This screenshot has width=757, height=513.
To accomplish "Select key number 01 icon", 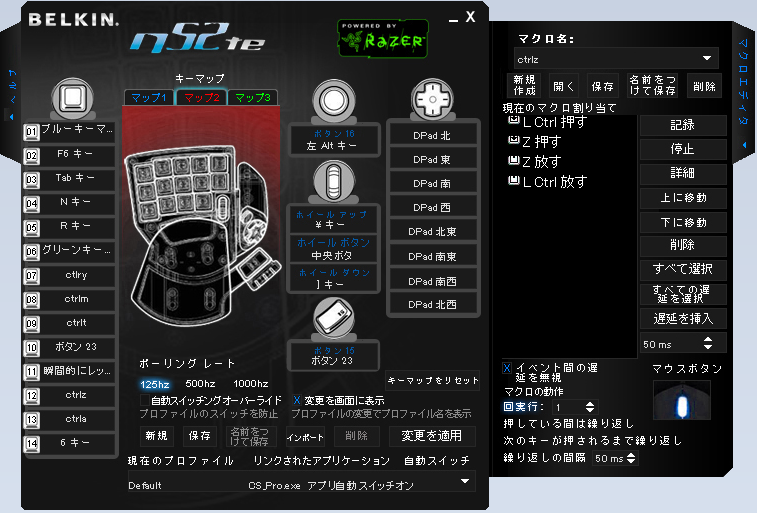I will [x=31, y=132].
